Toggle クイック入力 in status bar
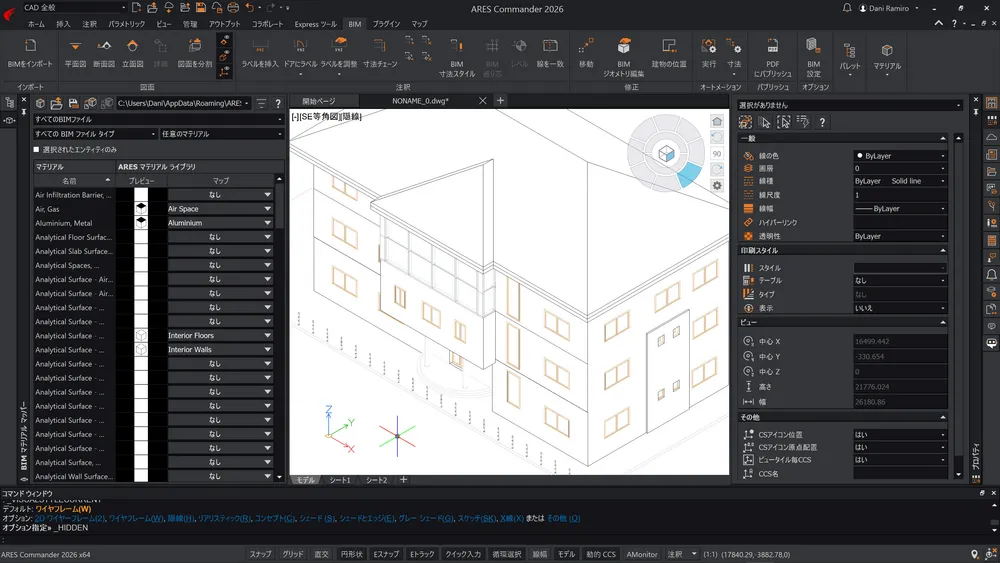1000x563 pixels. pyautogui.click(x=463, y=554)
